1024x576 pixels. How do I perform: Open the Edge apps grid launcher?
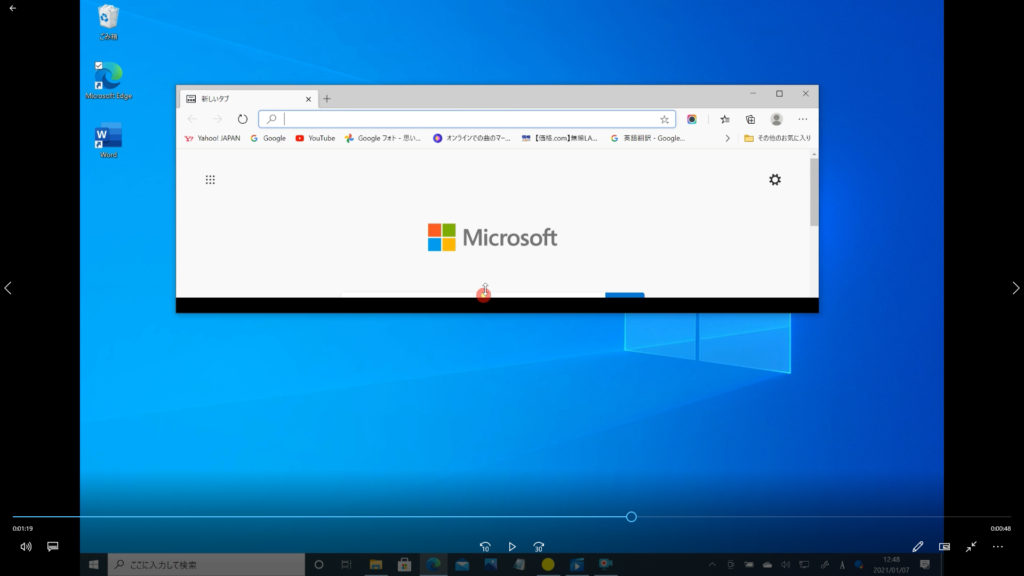pyautogui.click(x=210, y=180)
